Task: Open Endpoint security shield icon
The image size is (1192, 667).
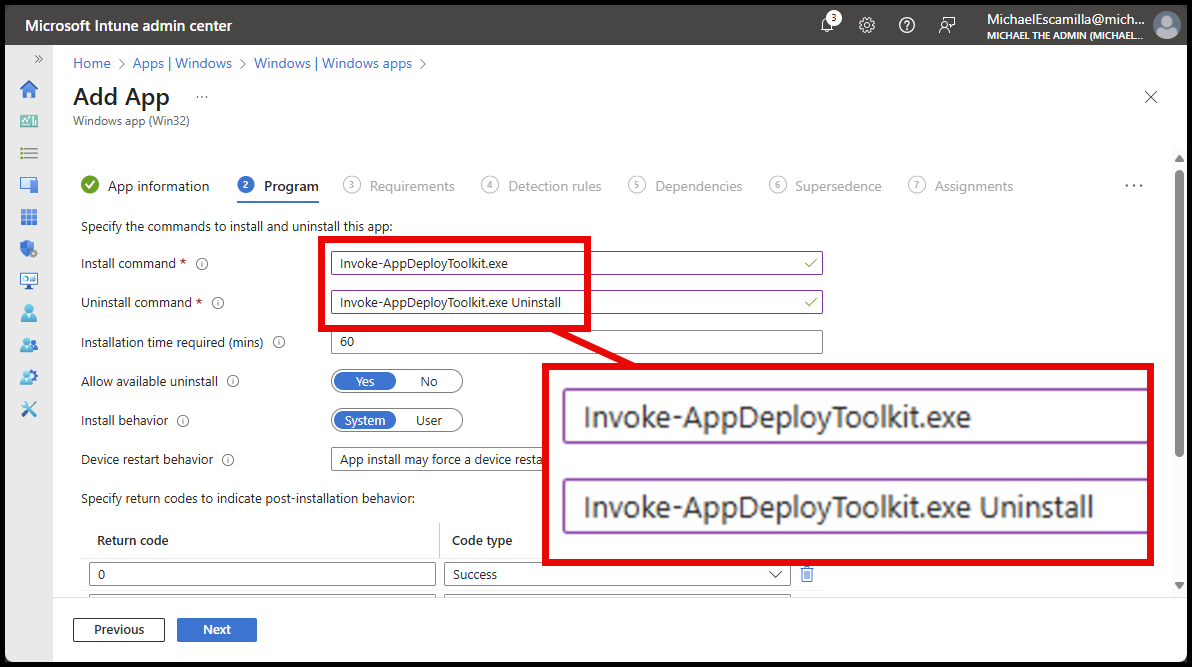Action: tap(29, 248)
